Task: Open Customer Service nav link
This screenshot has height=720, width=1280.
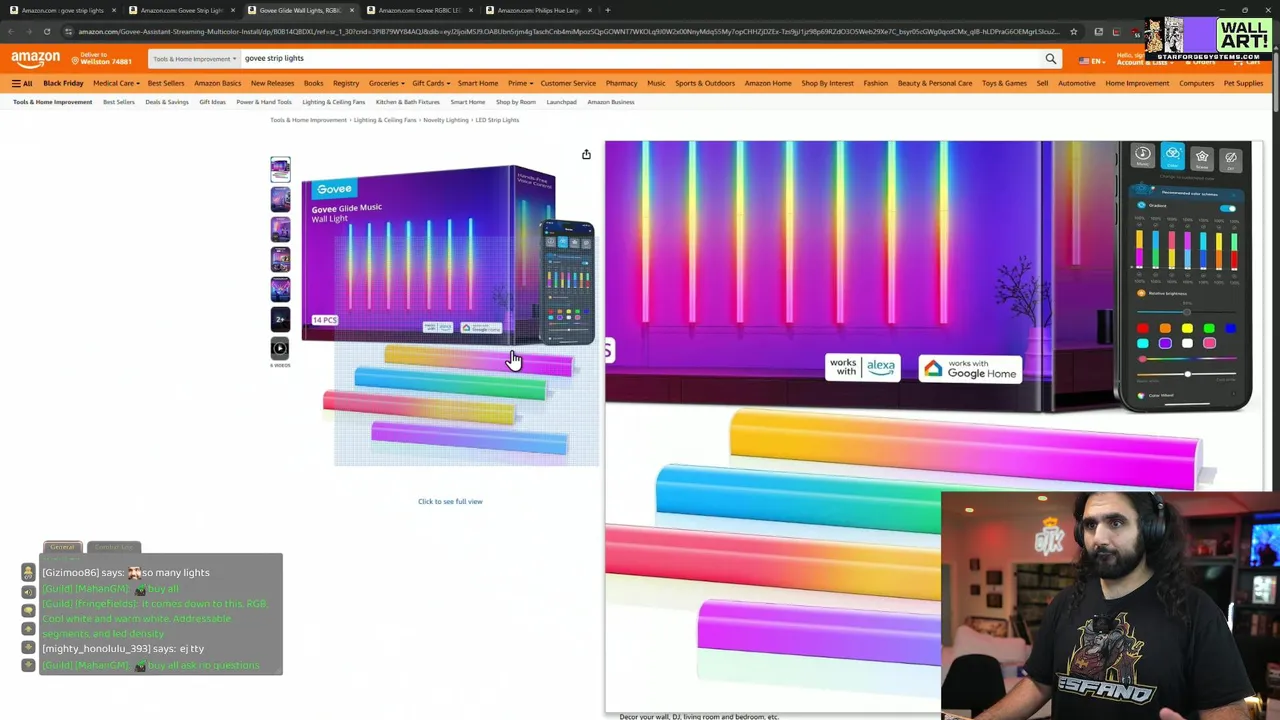Action: pyautogui.click(x=568, y=83)
